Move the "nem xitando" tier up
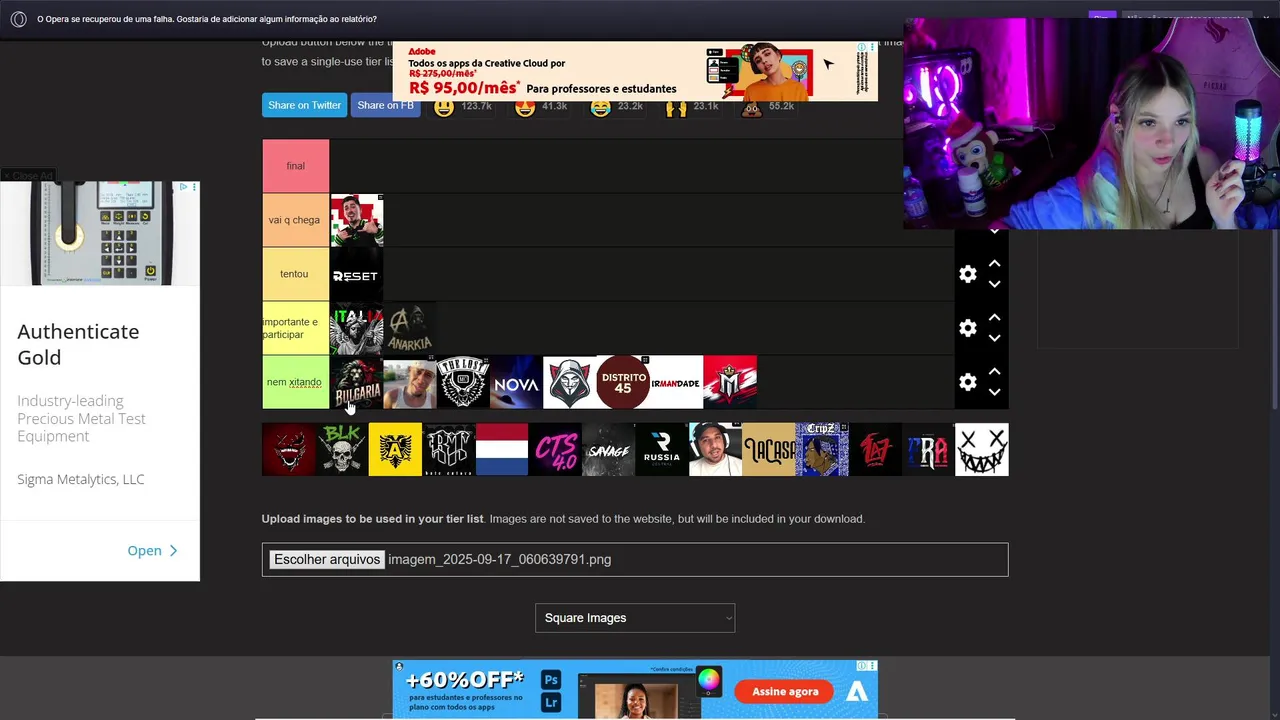 tap(994, 371)
